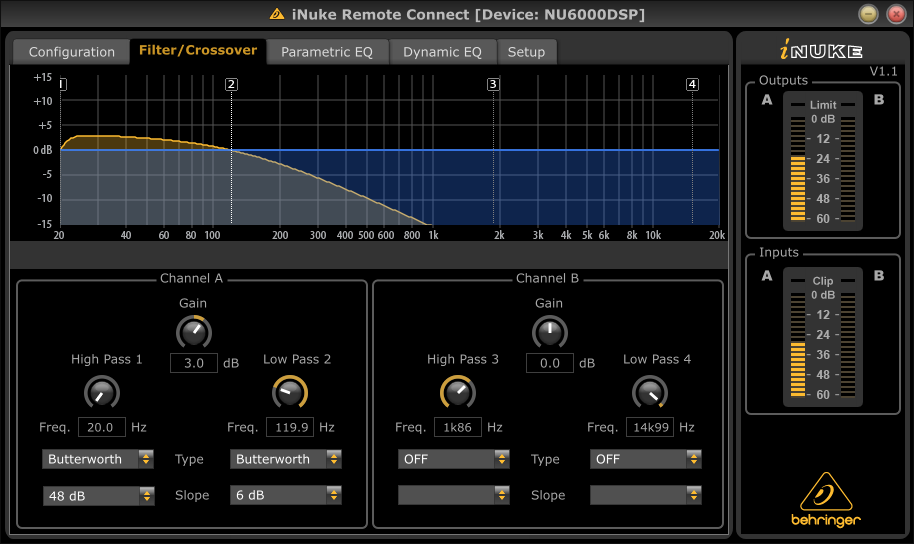
Task: Click the High Pass 3 frequency knob
Action: 458,392
